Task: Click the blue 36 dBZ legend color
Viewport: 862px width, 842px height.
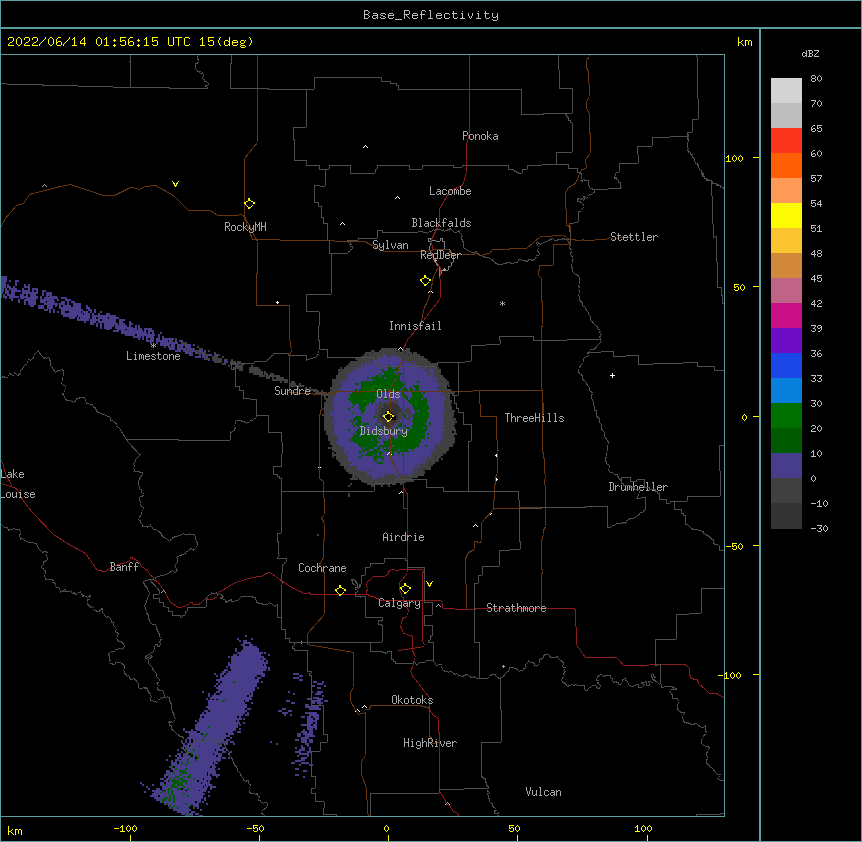Action: click(x=786, y=365)
